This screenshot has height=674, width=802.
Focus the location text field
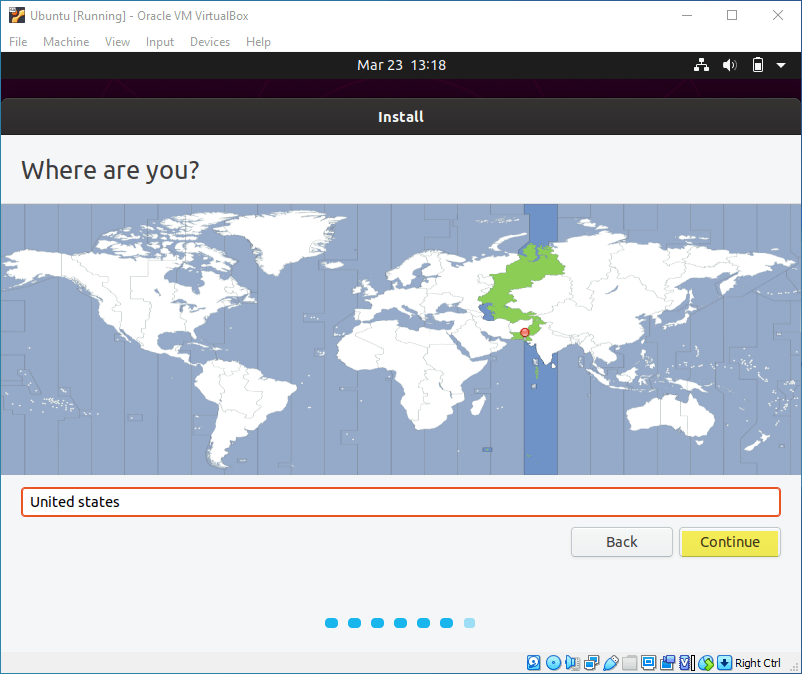pyautogui.click(x=400, y=502)
